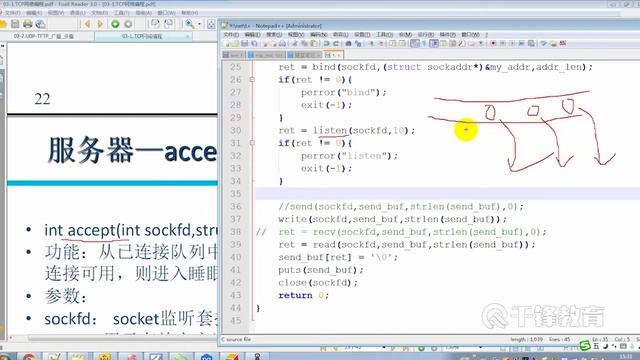Click line number 35 in the Notepad++ gutter
The image size is (640, 360).
point(236,193)
